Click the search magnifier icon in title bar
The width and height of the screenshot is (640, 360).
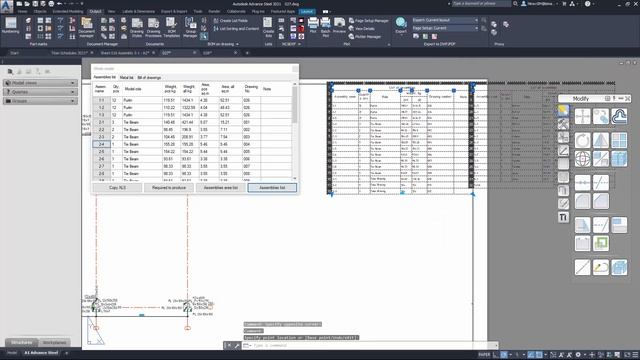(x=516, y=4)
